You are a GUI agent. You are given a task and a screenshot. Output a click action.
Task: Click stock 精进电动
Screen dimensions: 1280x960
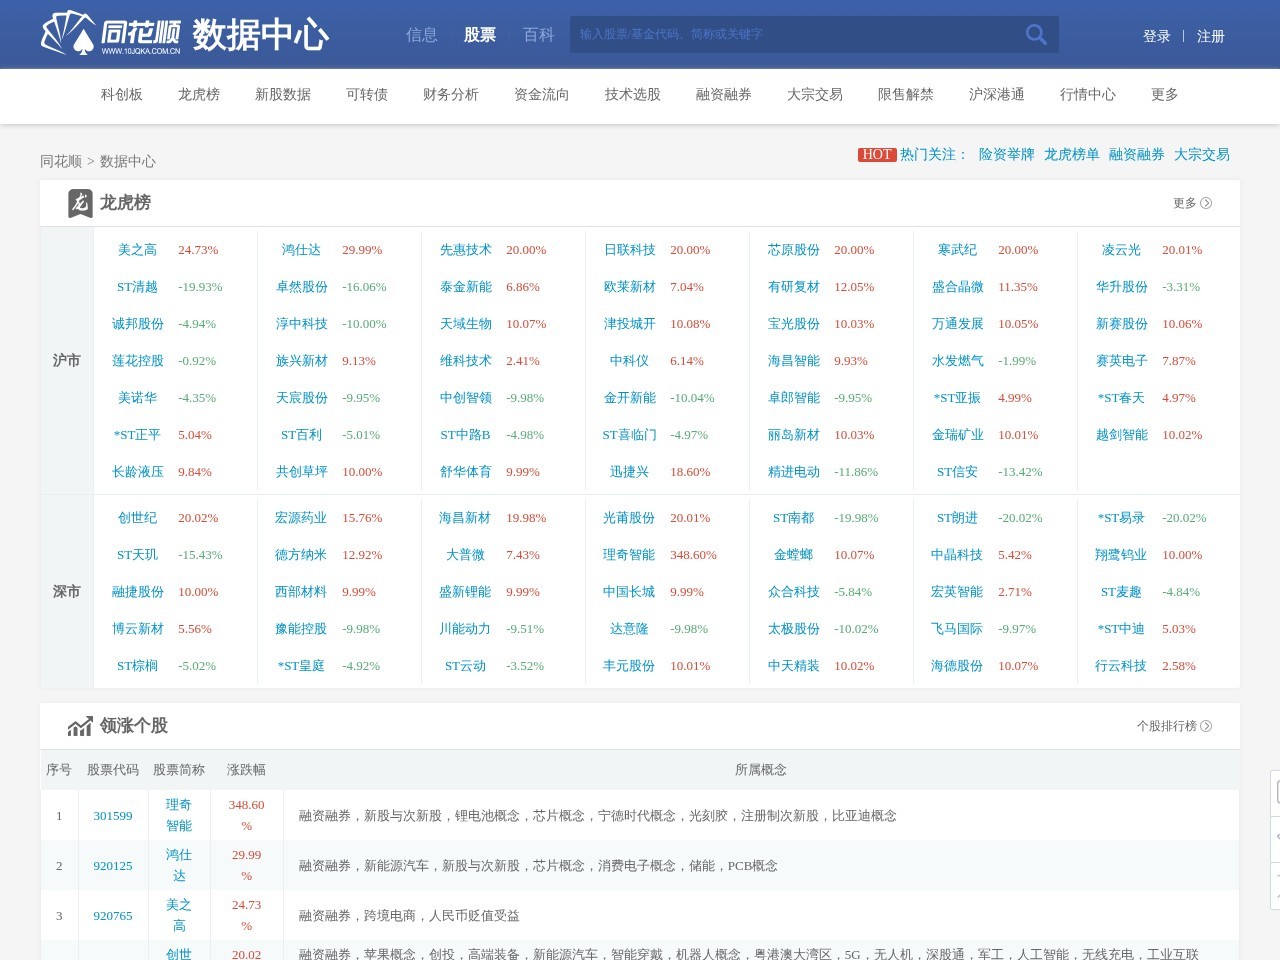click(x=794, y=472)
